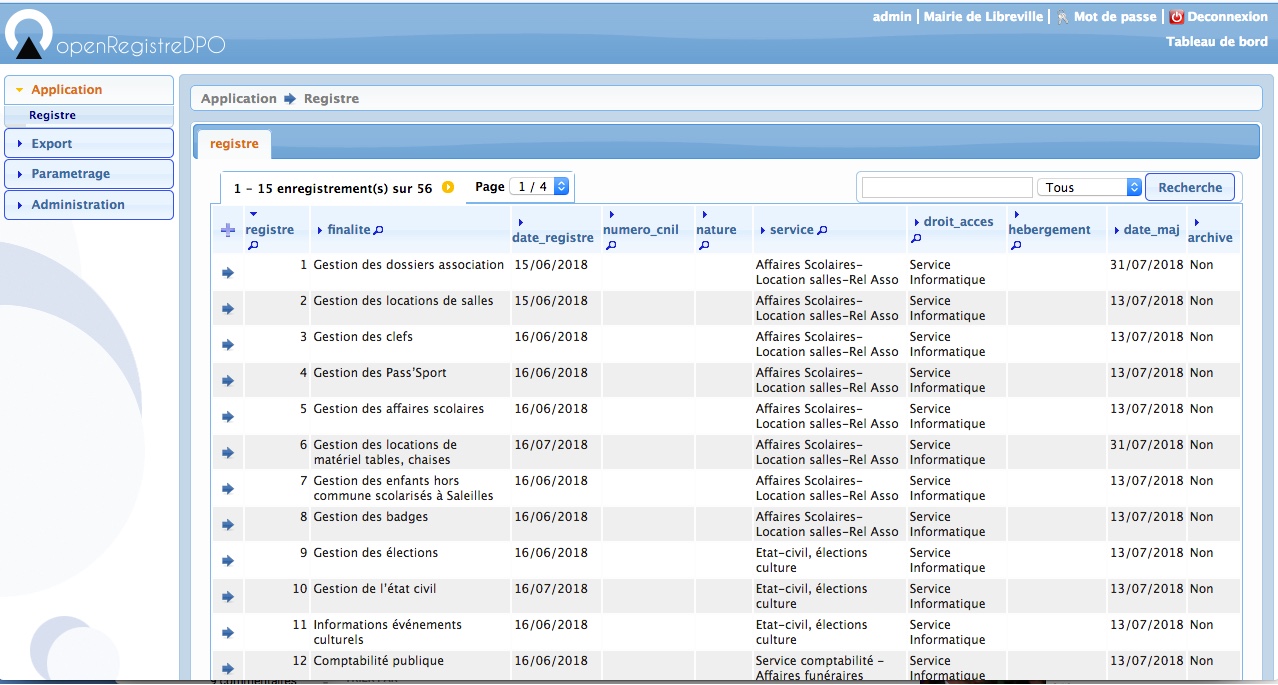Select the Registre item in the sidebar
Screen dimensions: 1278x685
[x=52, y=115]
